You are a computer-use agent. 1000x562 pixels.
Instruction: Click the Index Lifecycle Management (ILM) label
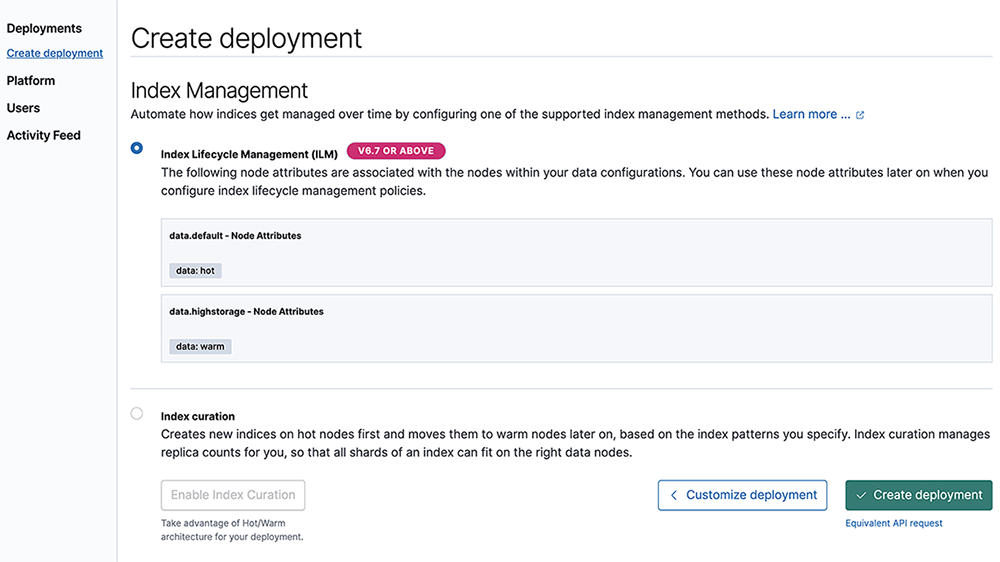[x=249, y=154]
